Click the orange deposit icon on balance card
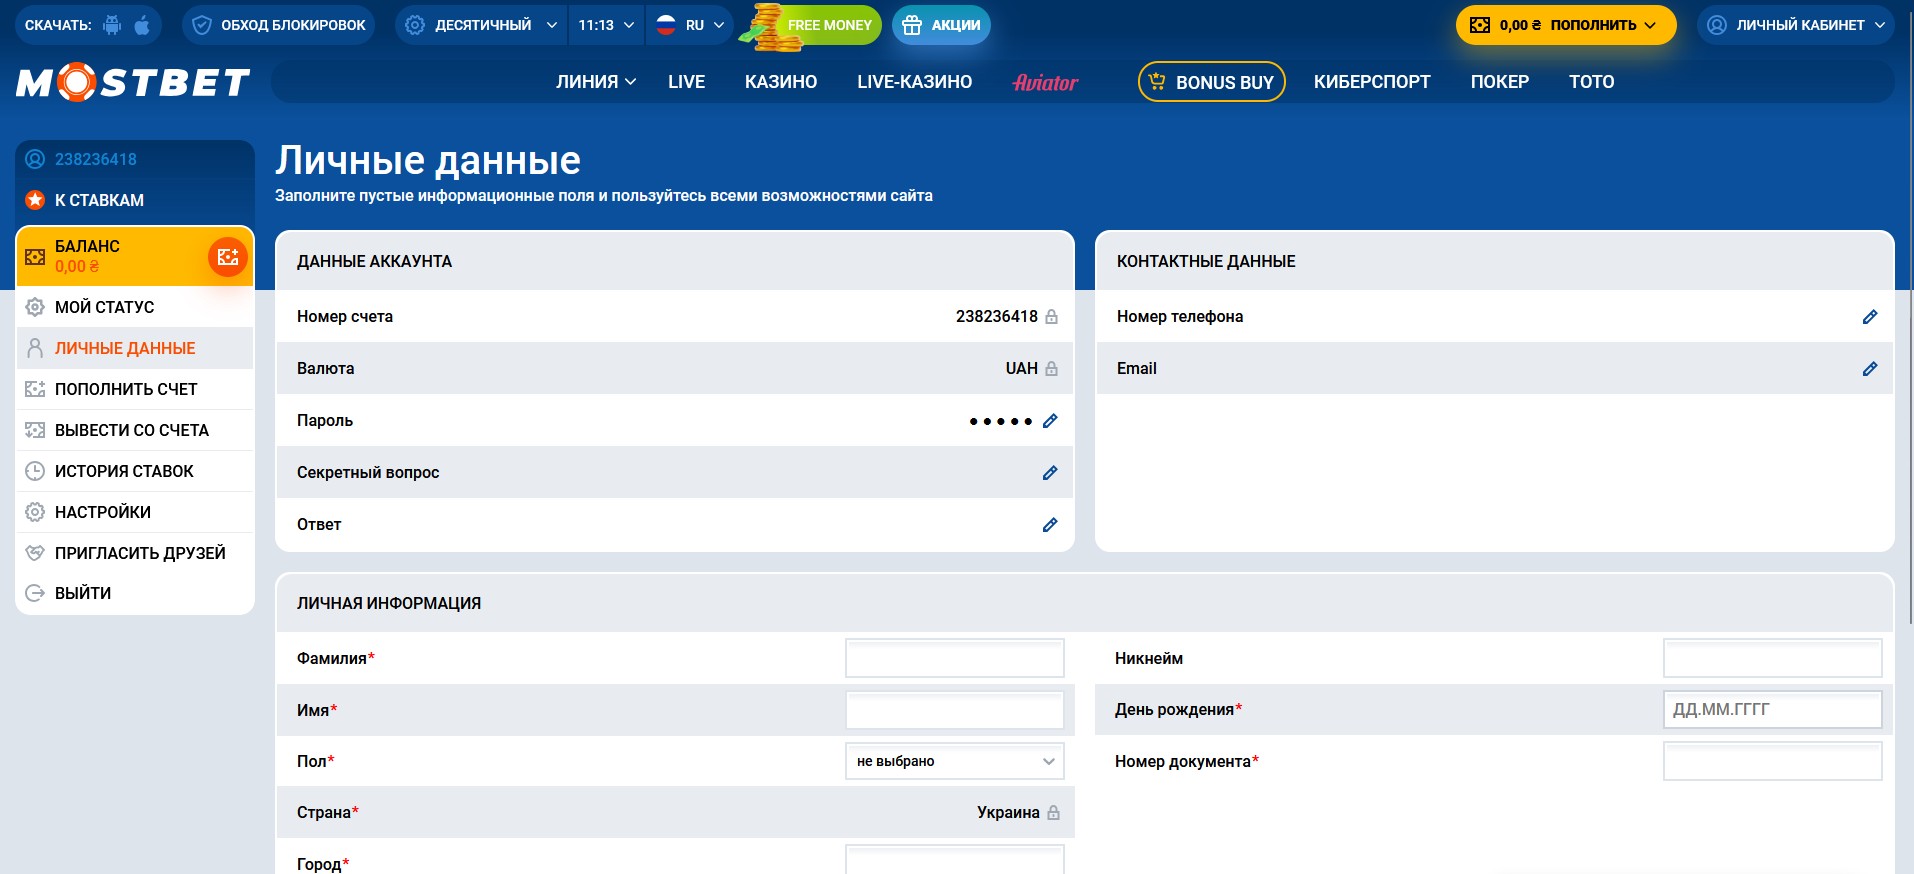This screenshot has height=874, width=1914. [x=228, y=257]
